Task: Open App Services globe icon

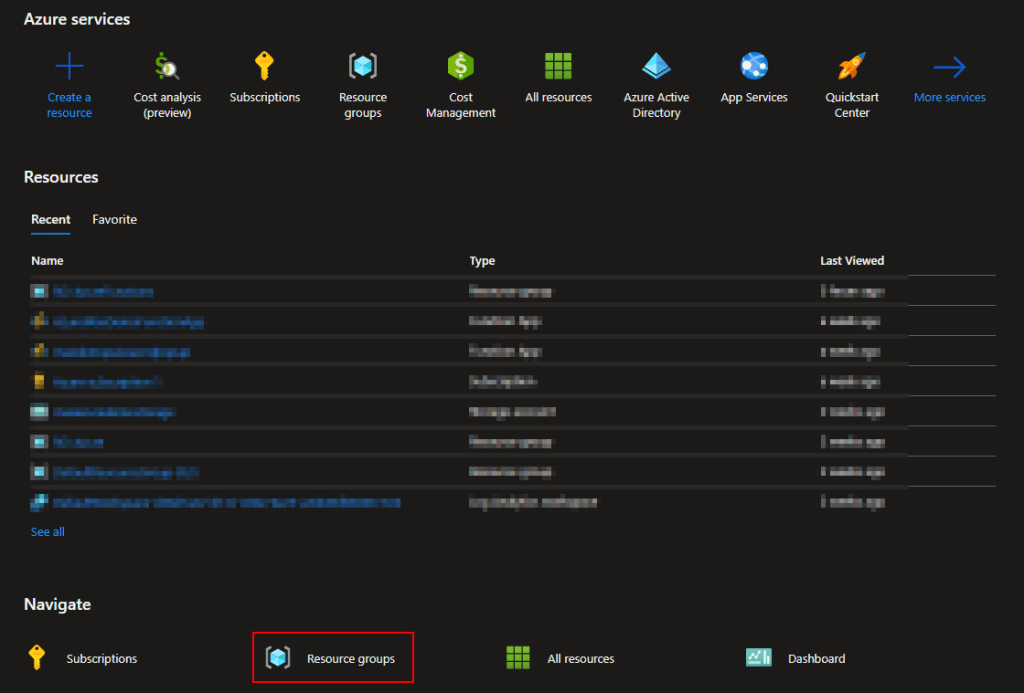Action: pyautogui.click(x=754, y=67)
